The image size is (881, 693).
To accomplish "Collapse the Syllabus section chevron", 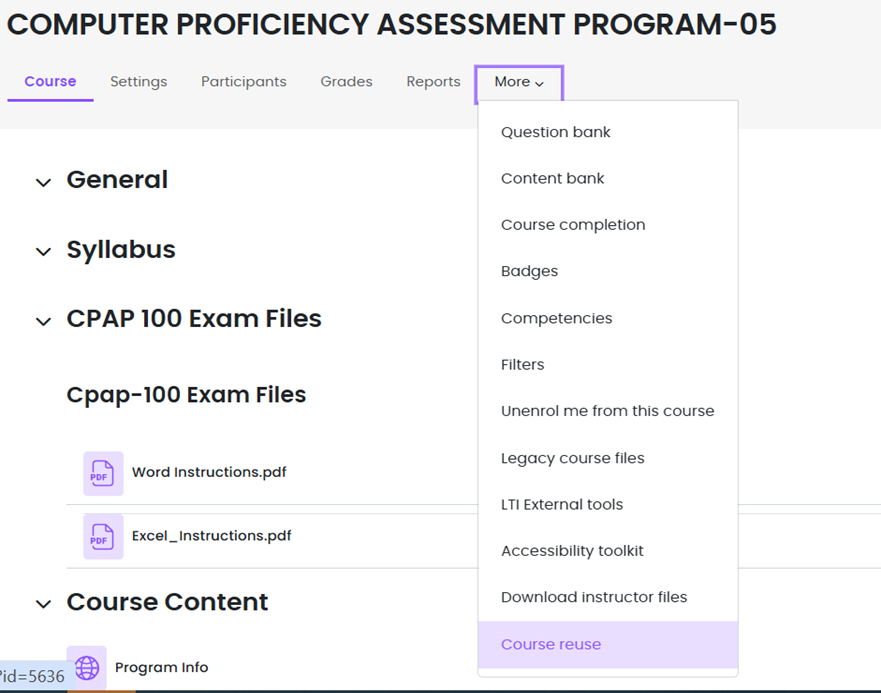I will (43, 252).
